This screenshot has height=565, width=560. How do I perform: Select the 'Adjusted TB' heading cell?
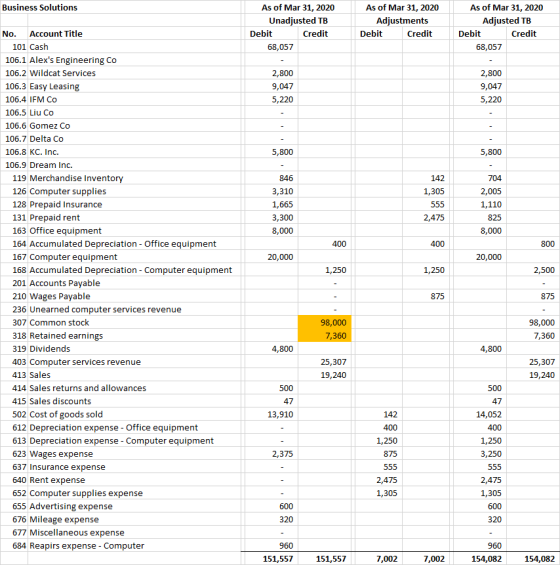coord(506,21)
